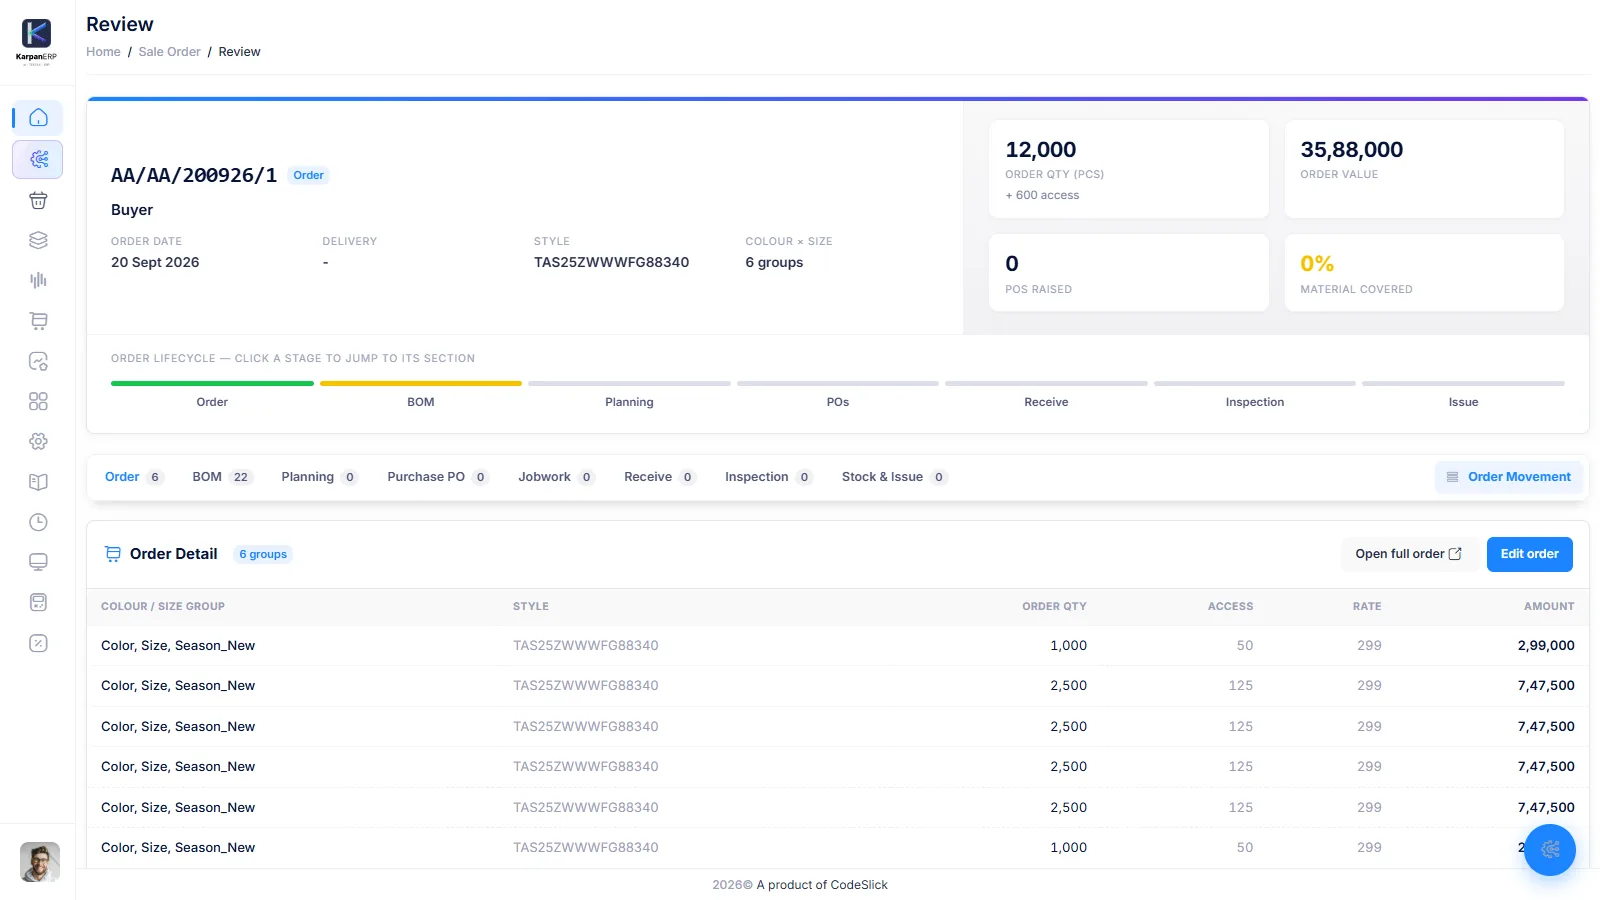Screen dimensions: 1600x900
Task: Open the settings gear sidebar icon
Action: click(38, 441)
